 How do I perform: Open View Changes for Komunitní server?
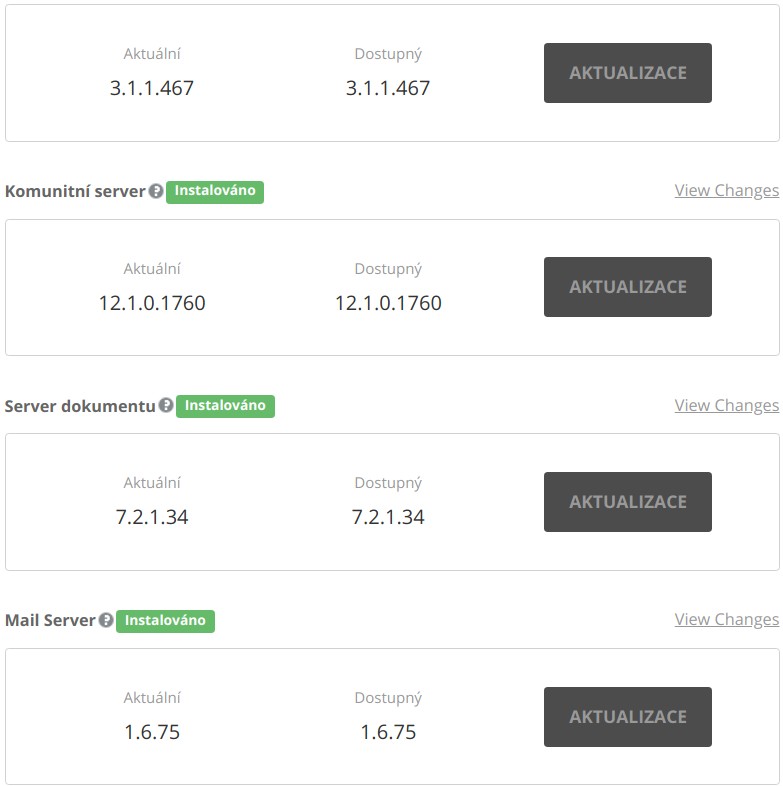tap(726, 190)
